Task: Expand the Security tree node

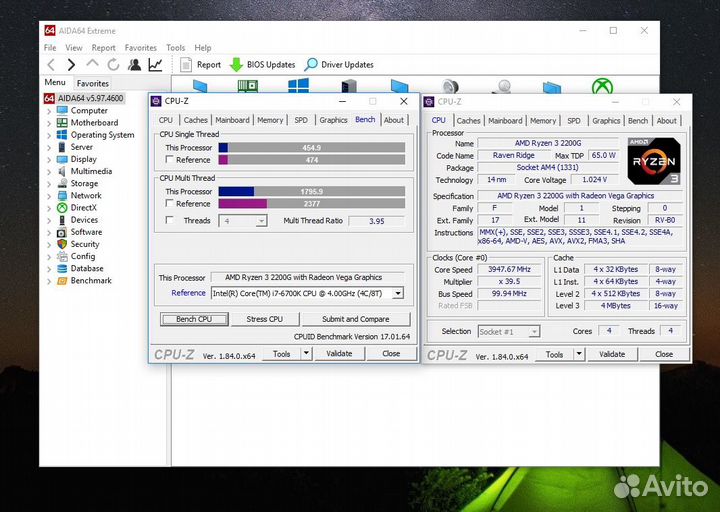Action: click(x=49, y=245)
